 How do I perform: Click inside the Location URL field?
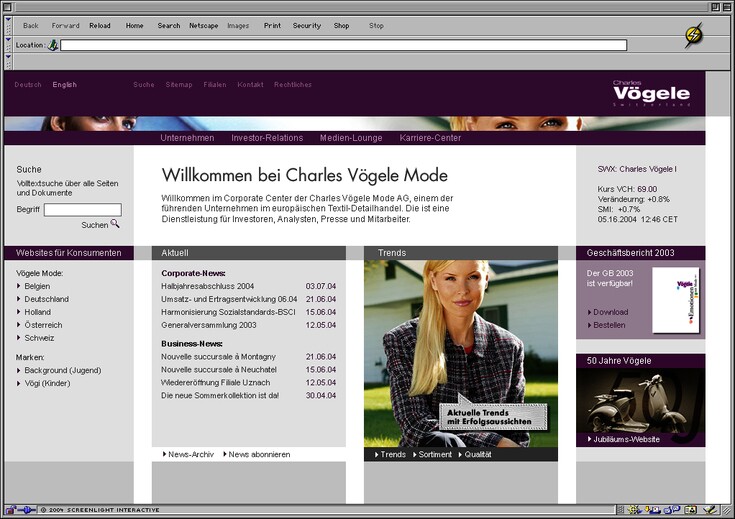click(344, 45)
